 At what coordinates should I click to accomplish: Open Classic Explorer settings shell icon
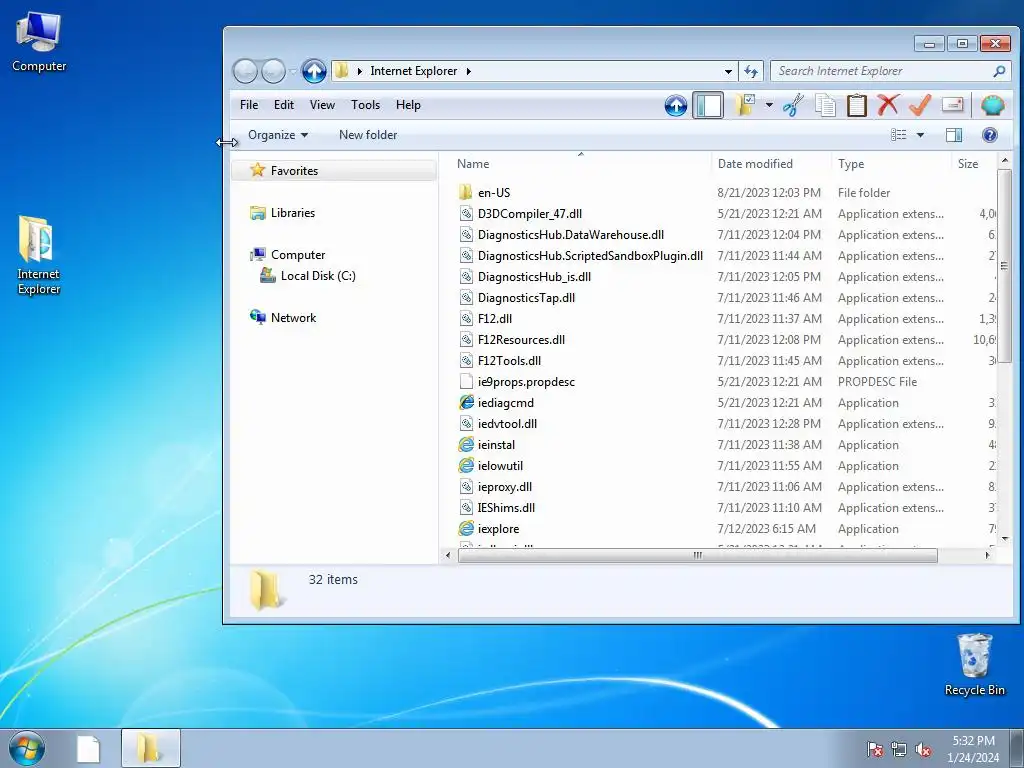(993, 105)
